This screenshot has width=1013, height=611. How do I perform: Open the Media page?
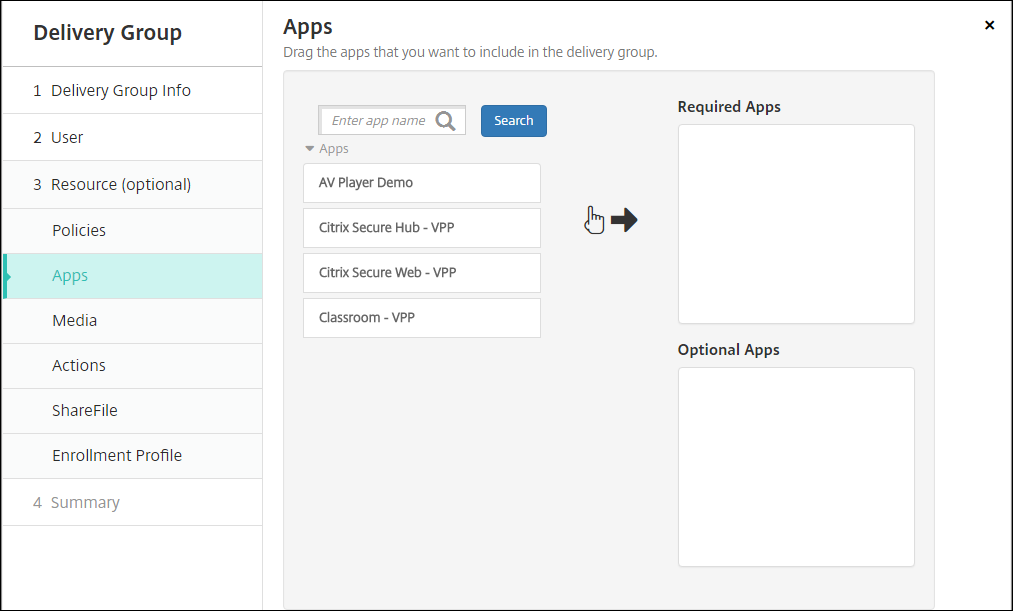[x=75, y=320]
